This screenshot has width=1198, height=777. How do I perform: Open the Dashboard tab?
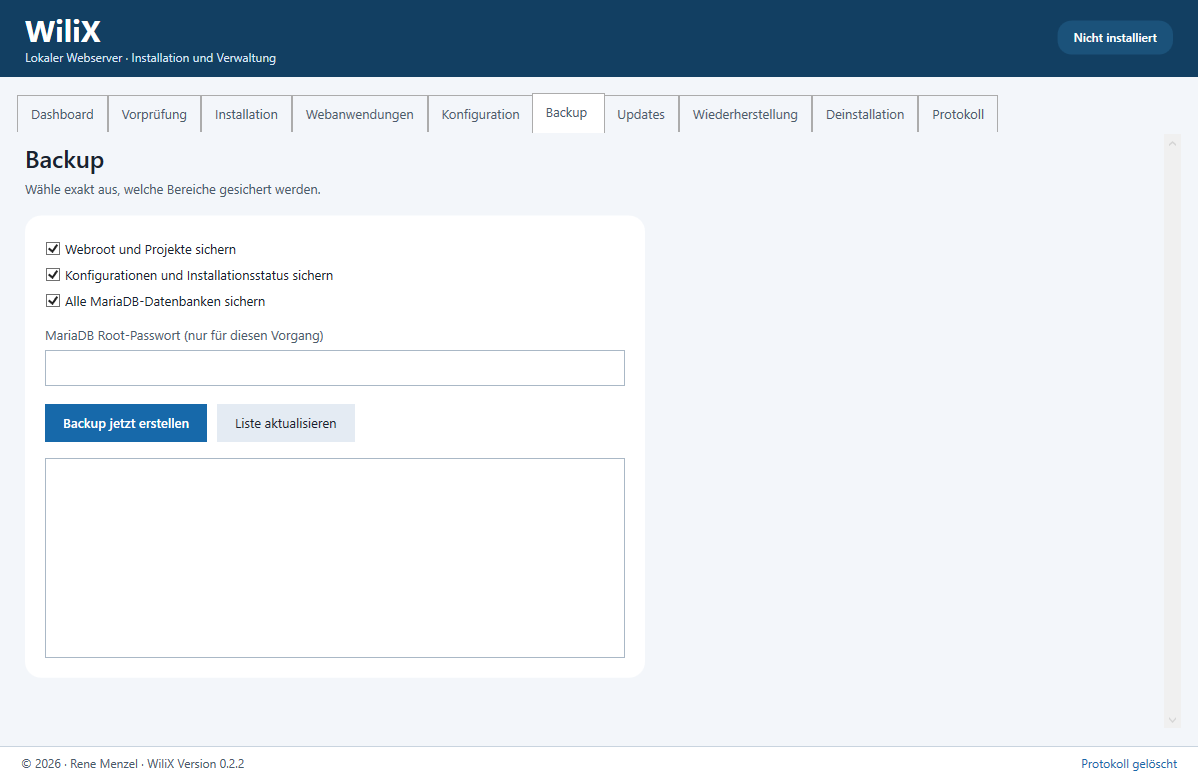(63, 114)
